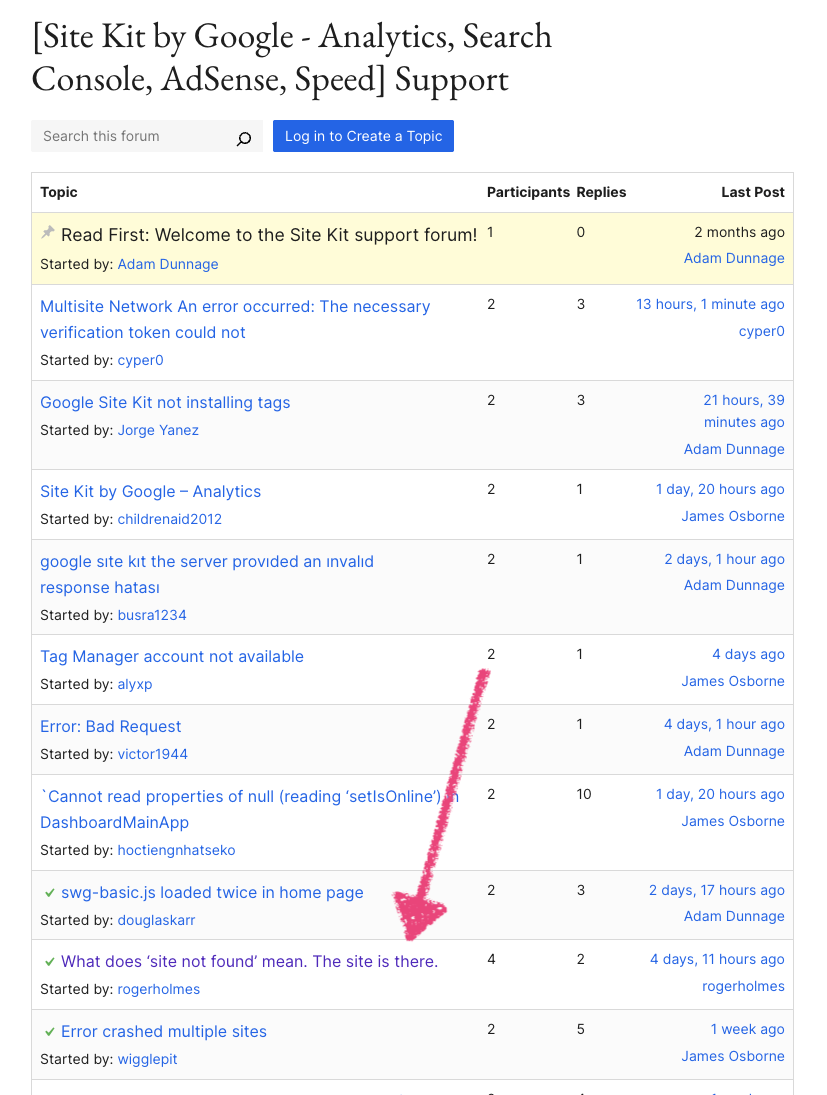Click the search magnifier icon

(x=243, y=138)
